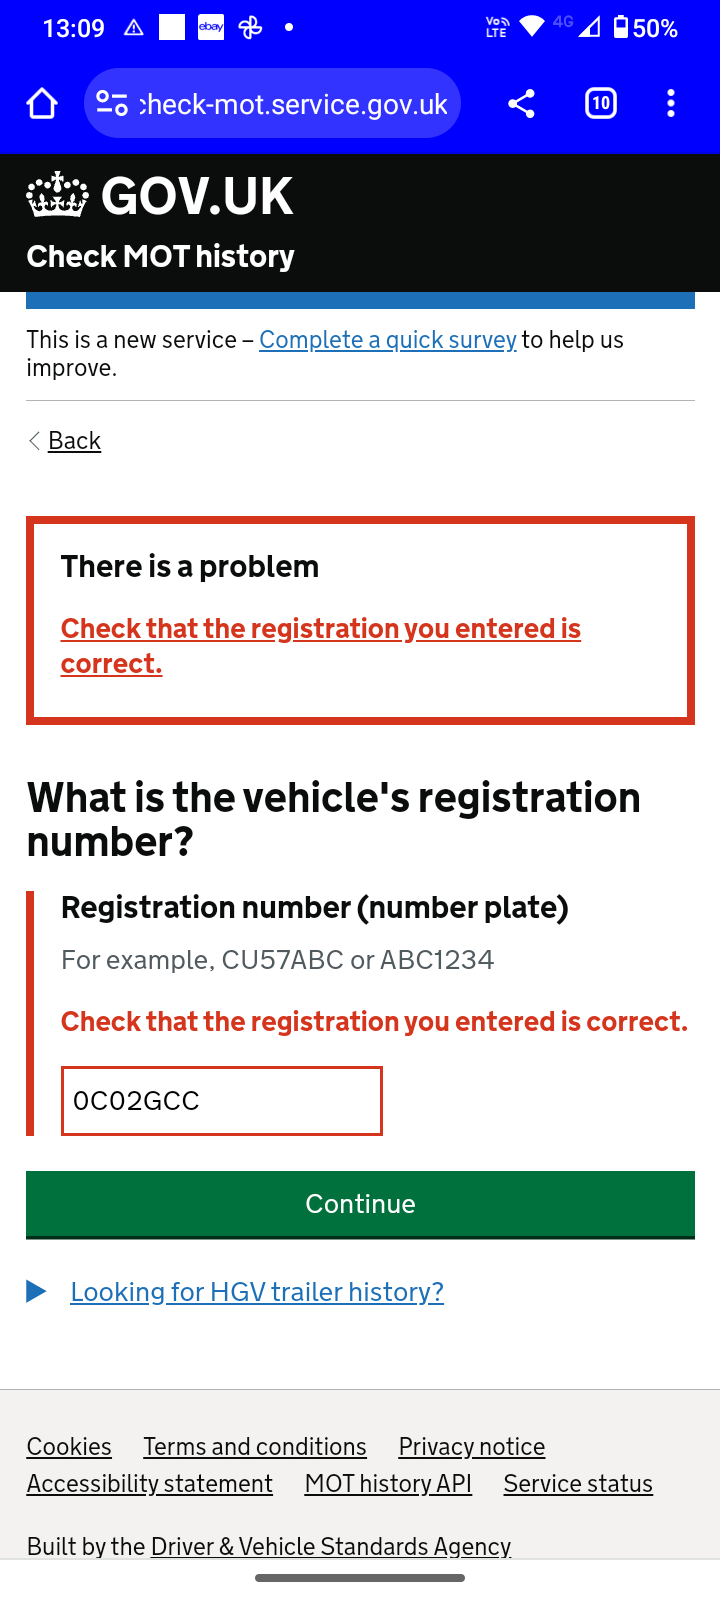
Task: Tap the battery icon in status bar
Action: click(621, 27)
